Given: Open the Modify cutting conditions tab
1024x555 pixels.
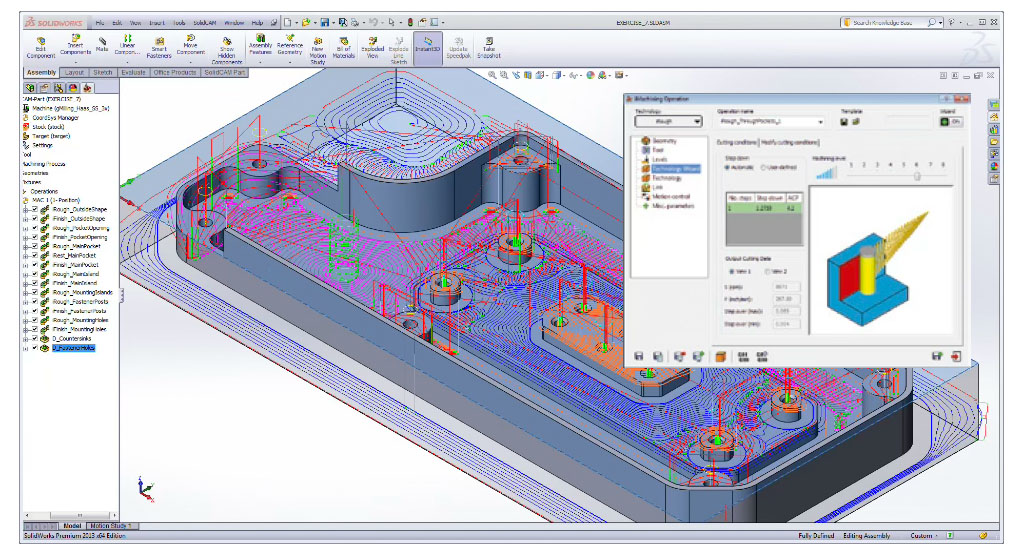Looking at the screenshot, I should click(x=791, y=143).
